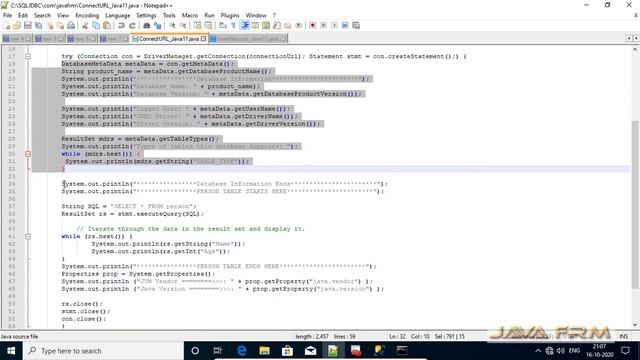This screenshot has height=360, width=640.
Task: Open the Language menu
Action: (x=118, y=15)
